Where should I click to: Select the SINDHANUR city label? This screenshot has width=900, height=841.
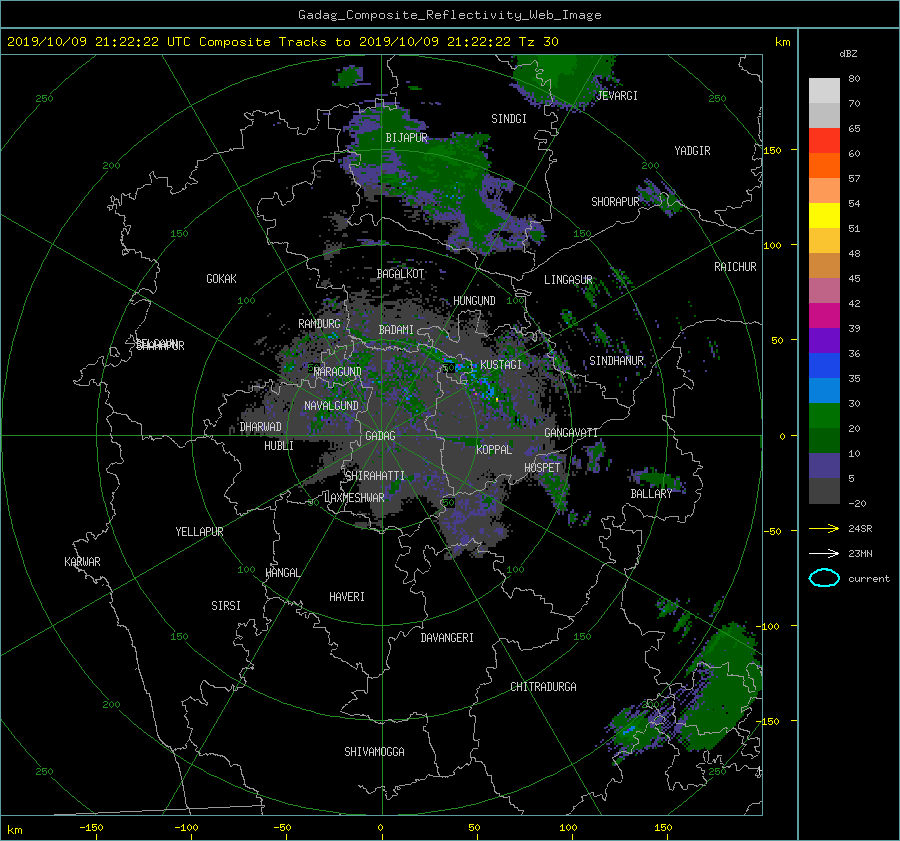click(x=616, y=361)
